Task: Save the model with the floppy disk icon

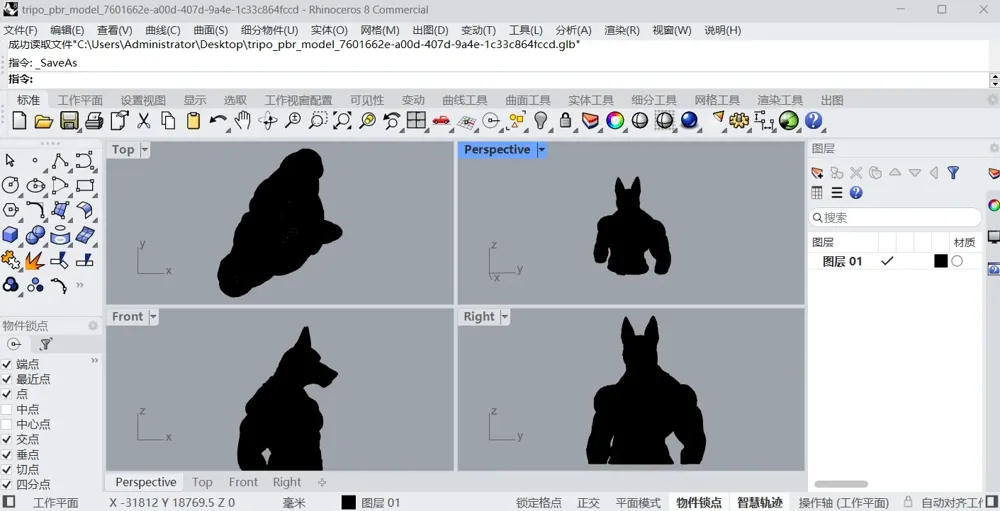Action: (x=69, y=120)
